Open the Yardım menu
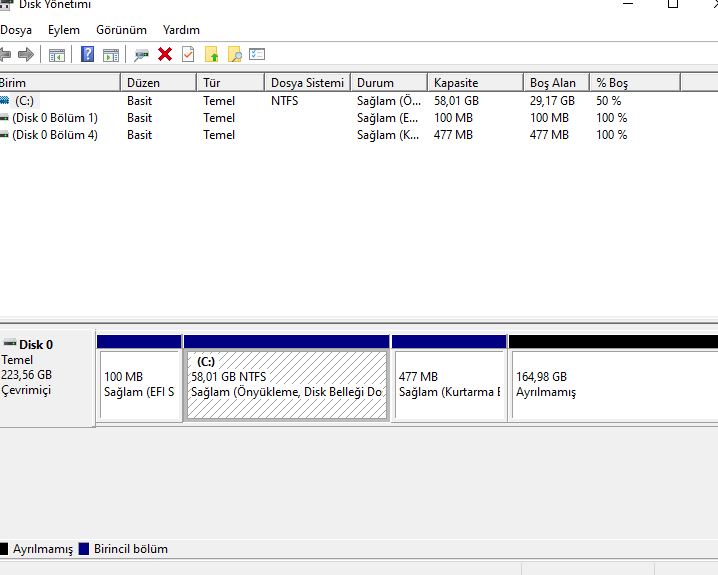Viewport: 718px width, 575px height. pos(181,30)
